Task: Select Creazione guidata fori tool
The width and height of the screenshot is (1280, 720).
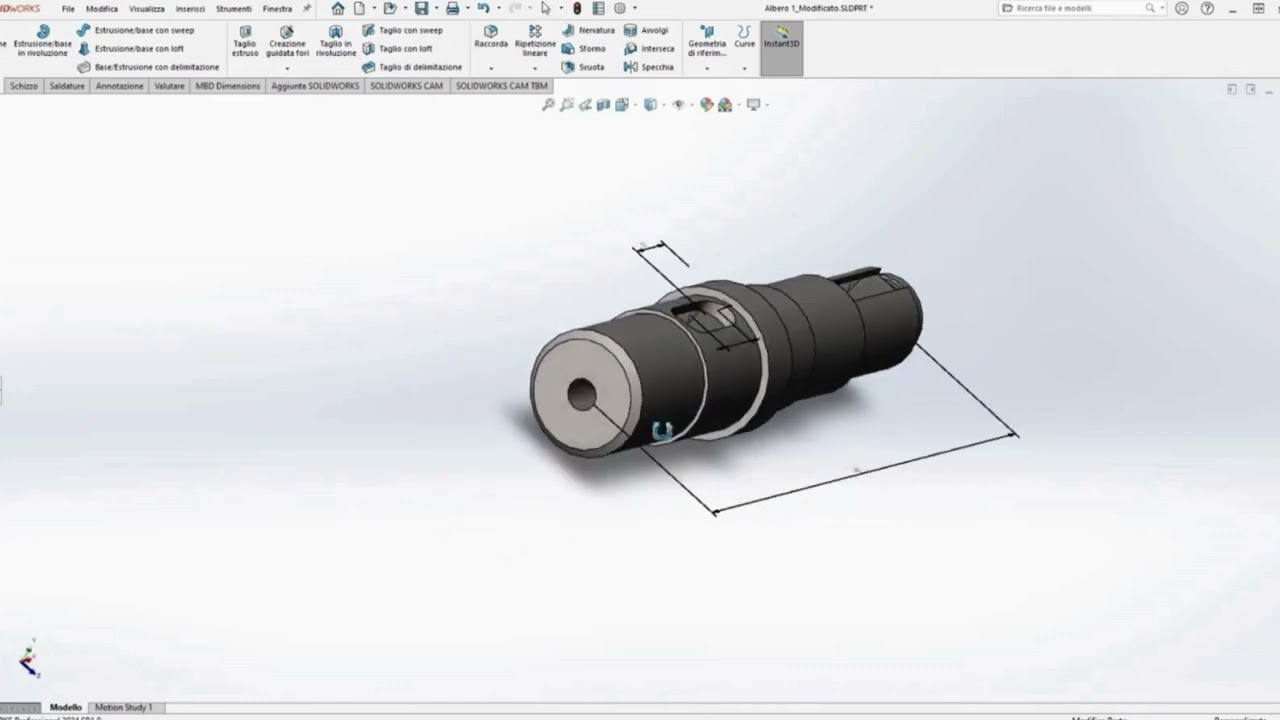Action: [x=287, y=41]
